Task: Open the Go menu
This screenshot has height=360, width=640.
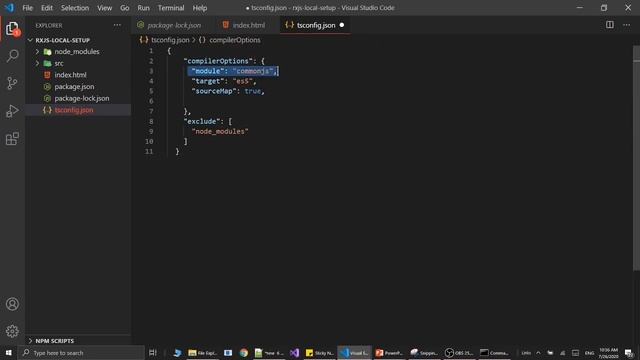Action: coord(124,8)
